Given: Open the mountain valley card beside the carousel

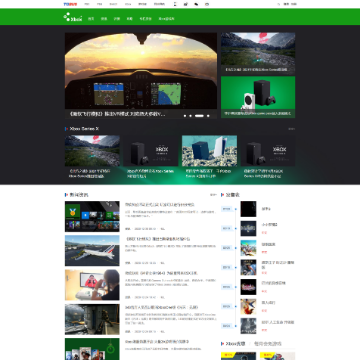Looking at the screenshot, I should point(258,53).
